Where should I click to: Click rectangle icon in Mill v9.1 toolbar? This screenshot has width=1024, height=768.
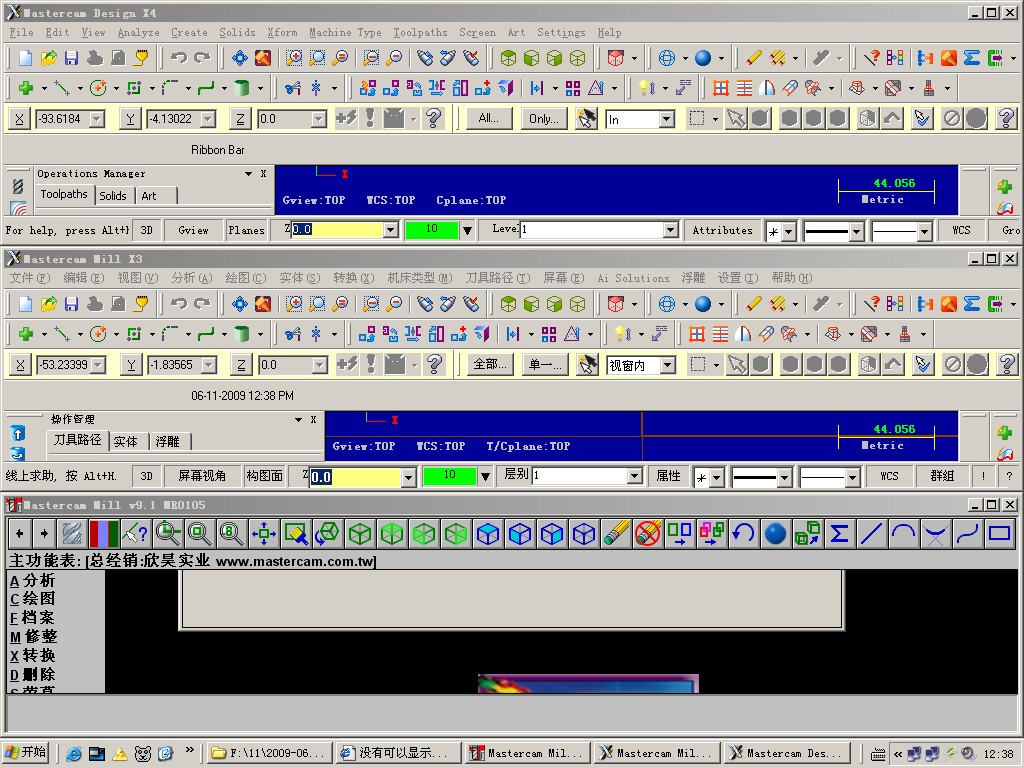click(x=999, y=534)
